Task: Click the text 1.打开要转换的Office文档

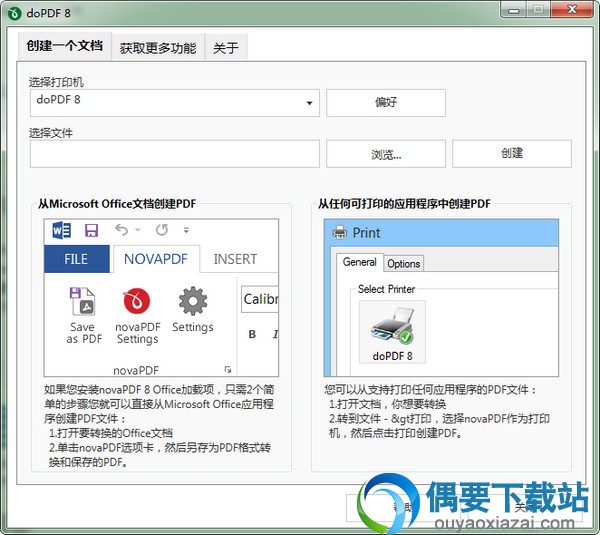Action: click(111, 433)
